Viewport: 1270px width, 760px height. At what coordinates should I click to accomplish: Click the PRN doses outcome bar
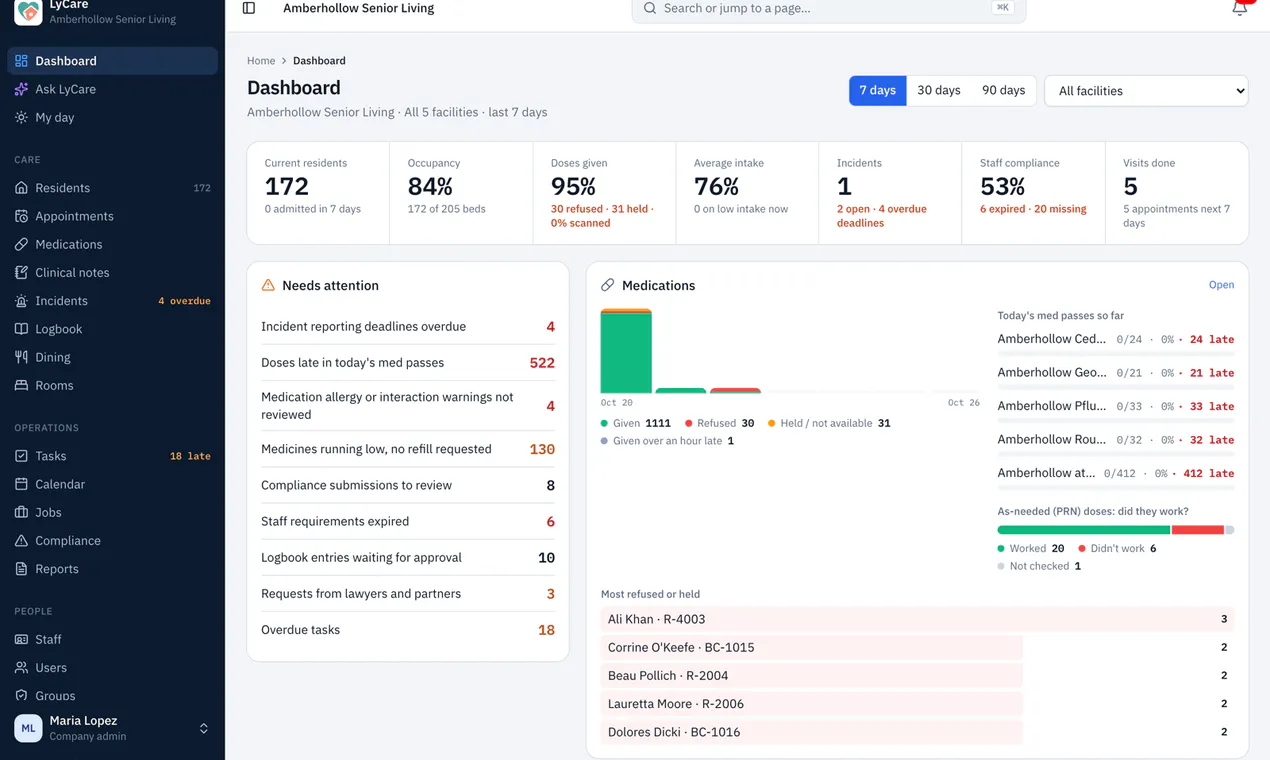pyautogui.click(x=1116, y=530)
